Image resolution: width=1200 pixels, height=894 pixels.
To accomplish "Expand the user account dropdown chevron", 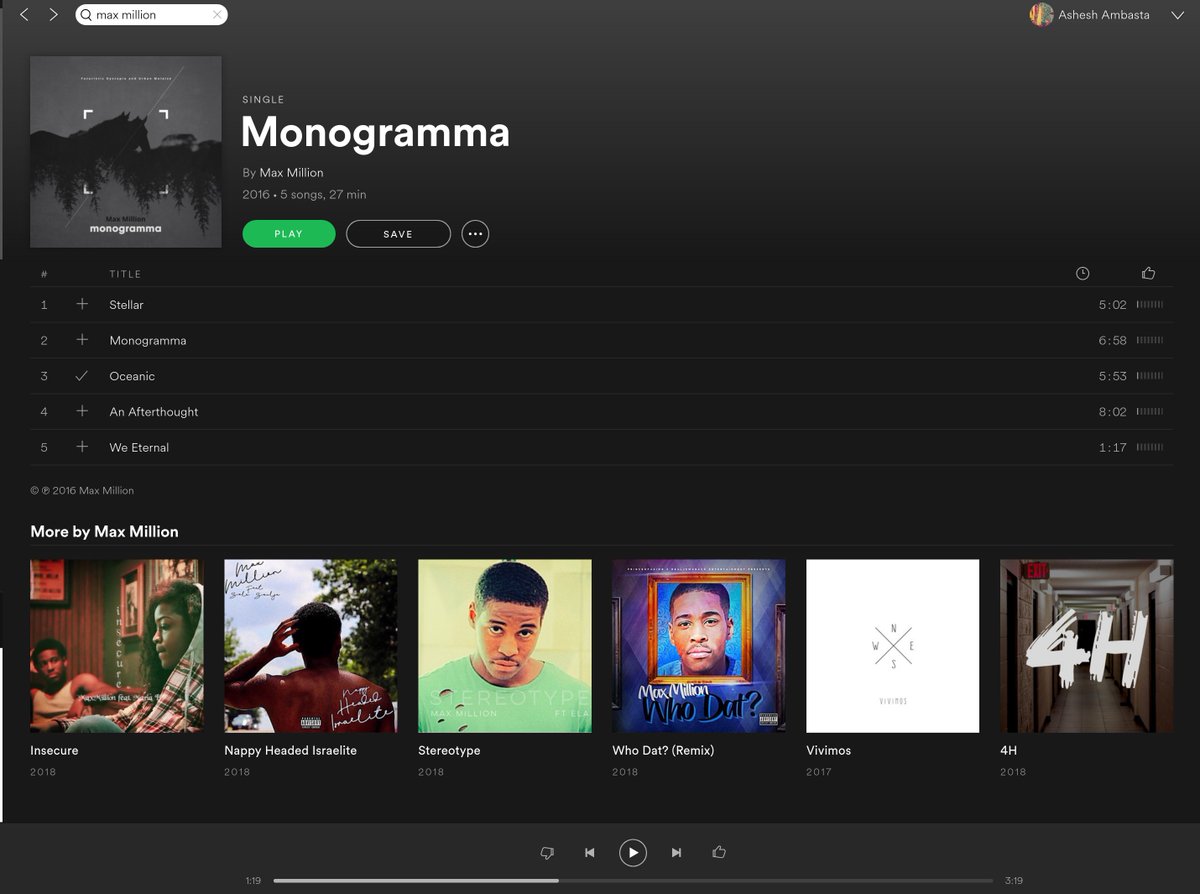I will (x=1177, y=15).
